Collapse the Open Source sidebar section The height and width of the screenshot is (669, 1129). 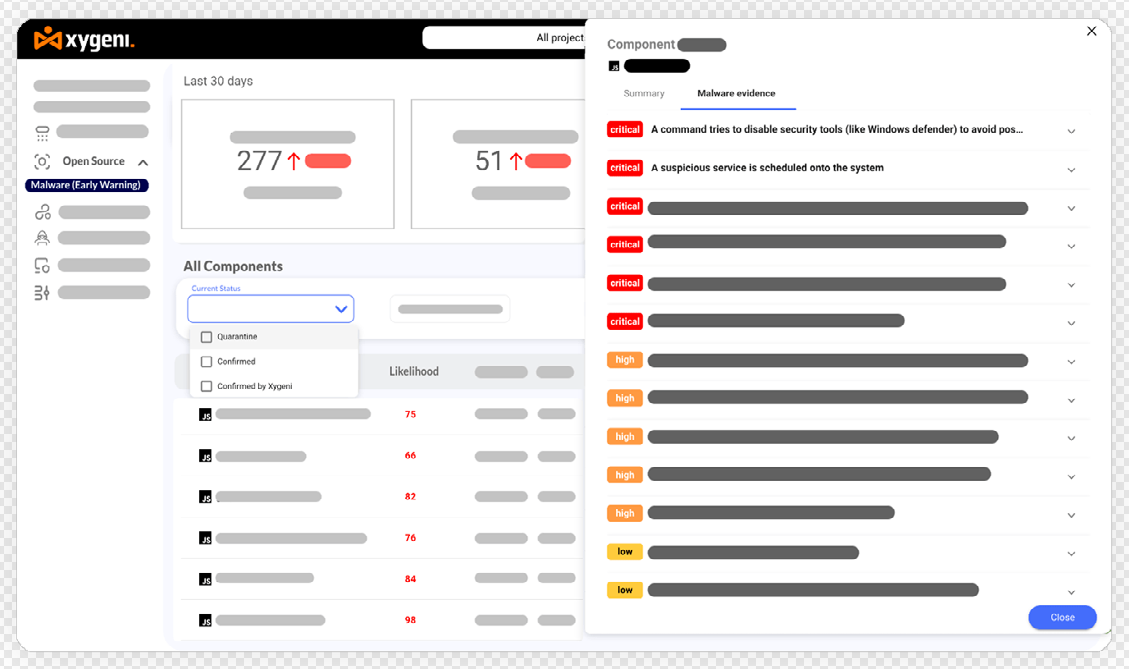pyautogui.click(x=143, y=162)
